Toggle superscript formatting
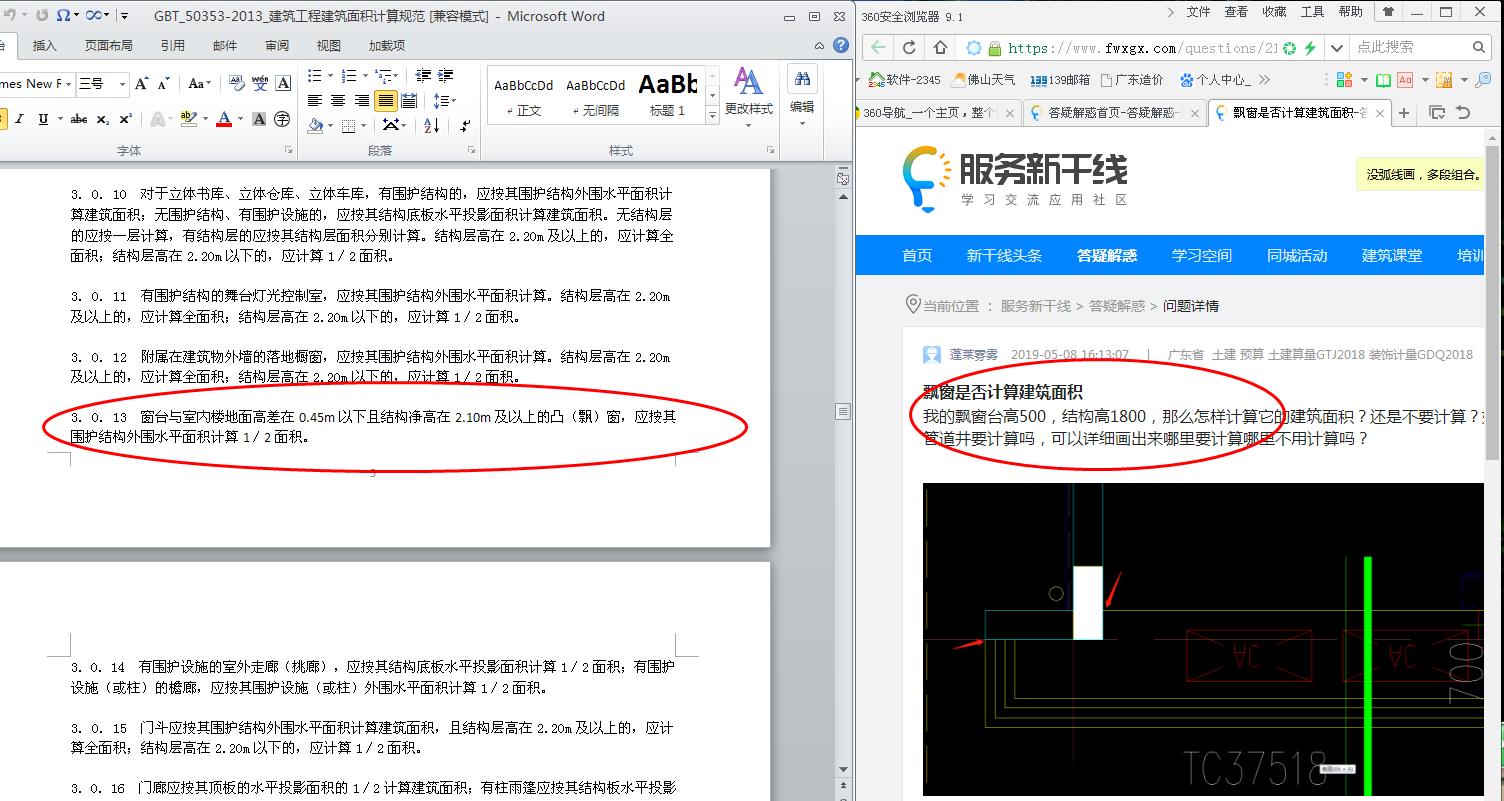The width and height of the screenshot is (1504, 801). 125,119
